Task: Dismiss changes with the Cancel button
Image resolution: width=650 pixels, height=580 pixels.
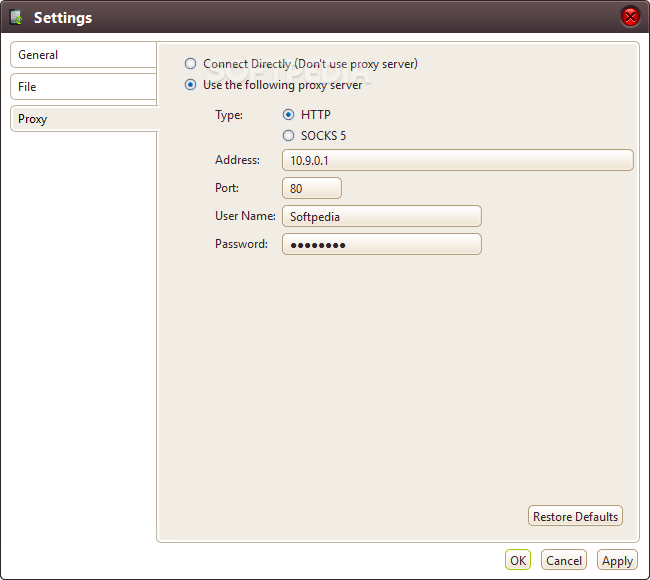Action: tap(564, 560)
